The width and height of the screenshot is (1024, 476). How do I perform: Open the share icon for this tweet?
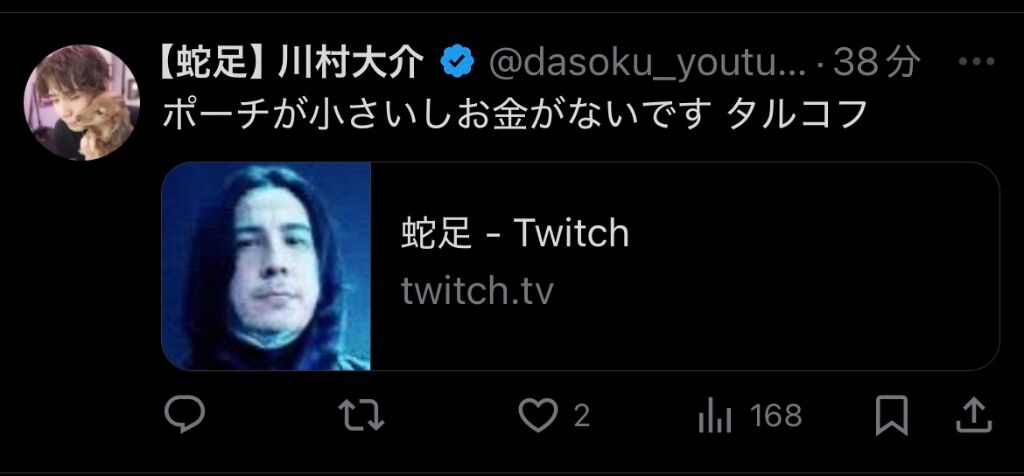click(974, 415)
